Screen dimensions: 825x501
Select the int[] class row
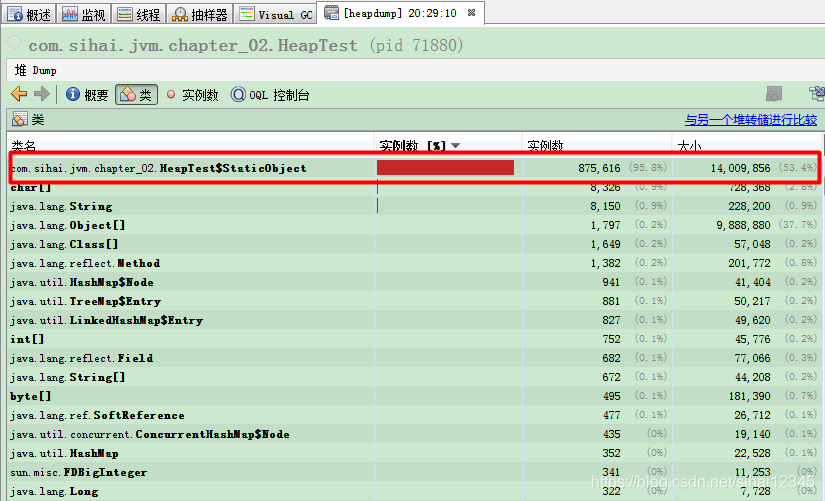[x=415, y=339]
